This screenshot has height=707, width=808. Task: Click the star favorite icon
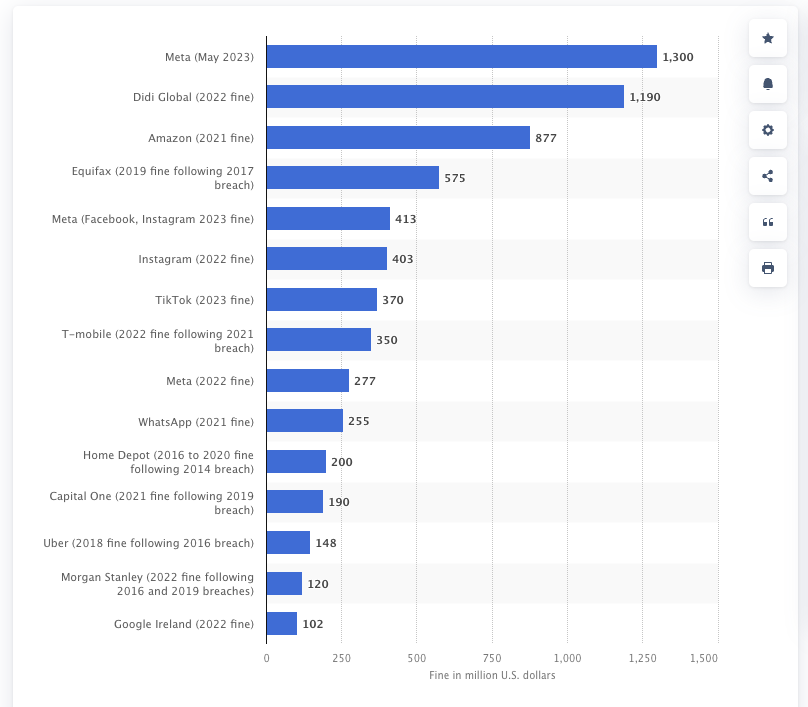pyautogui.click(x=768, y=38)
